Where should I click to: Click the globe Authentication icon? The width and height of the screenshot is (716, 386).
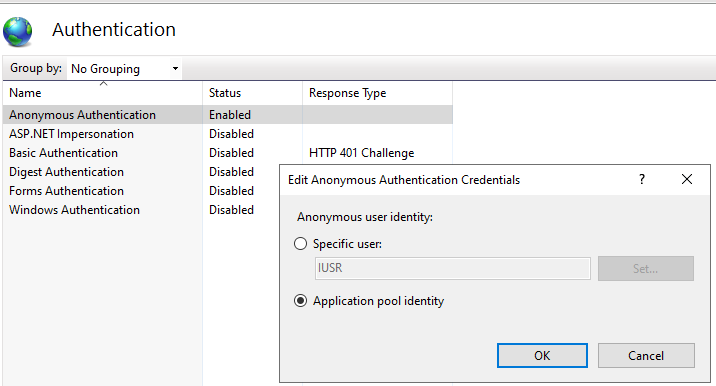click(17, 32)
